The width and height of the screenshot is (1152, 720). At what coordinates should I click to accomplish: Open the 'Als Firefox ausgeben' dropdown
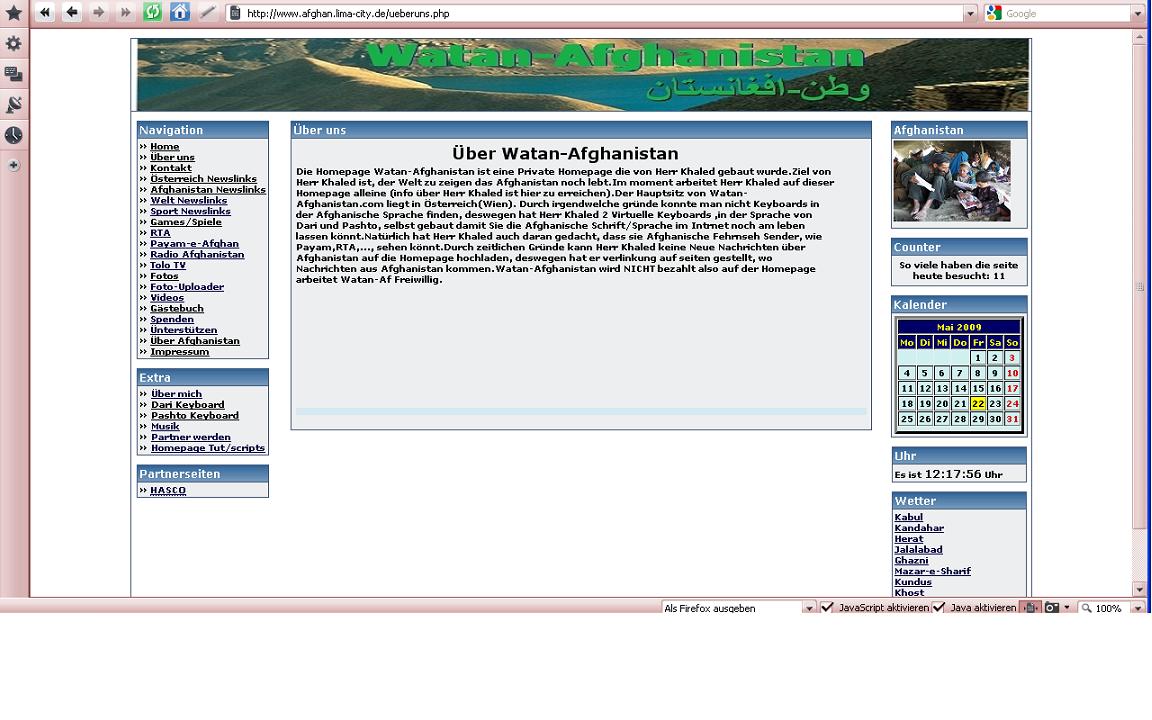click(x=809, y=608)
